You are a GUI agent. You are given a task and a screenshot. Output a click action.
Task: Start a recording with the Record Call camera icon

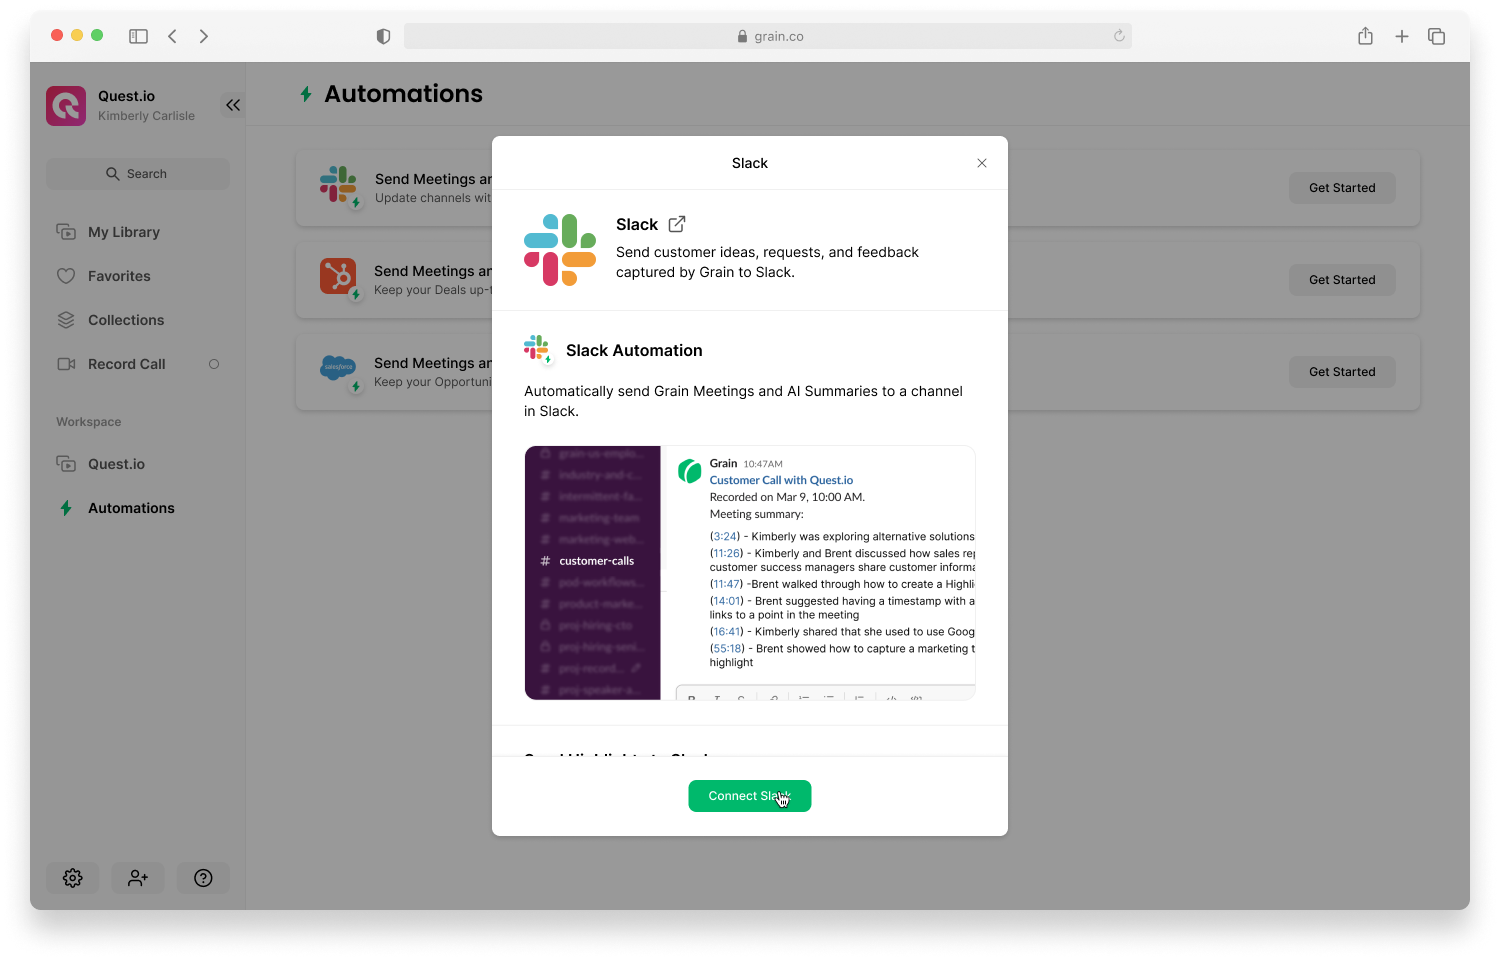point(66,364)
